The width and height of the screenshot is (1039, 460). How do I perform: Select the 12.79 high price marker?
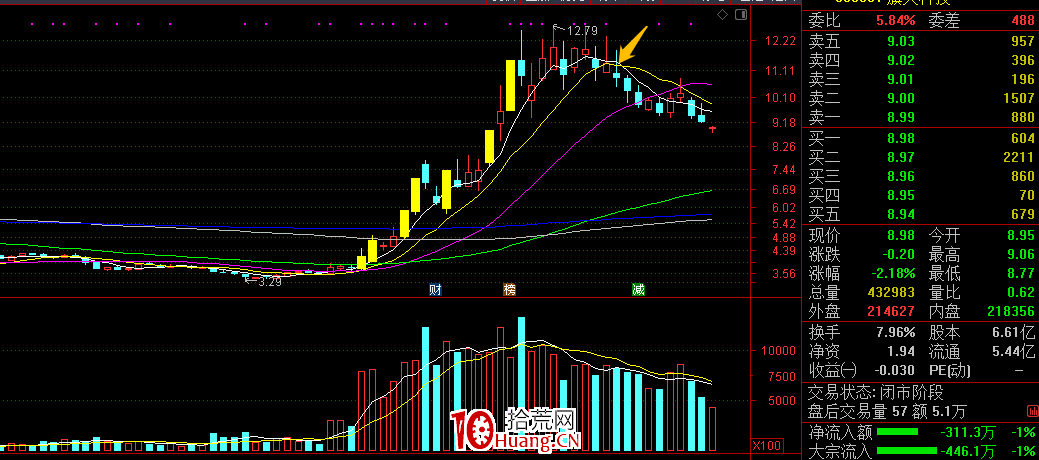coord(582,30)
